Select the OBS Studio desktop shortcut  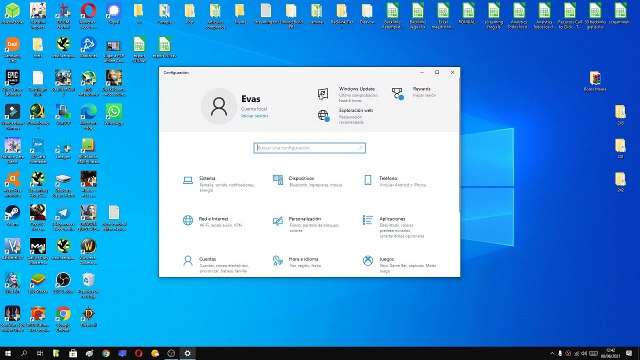tap(63, 283)
